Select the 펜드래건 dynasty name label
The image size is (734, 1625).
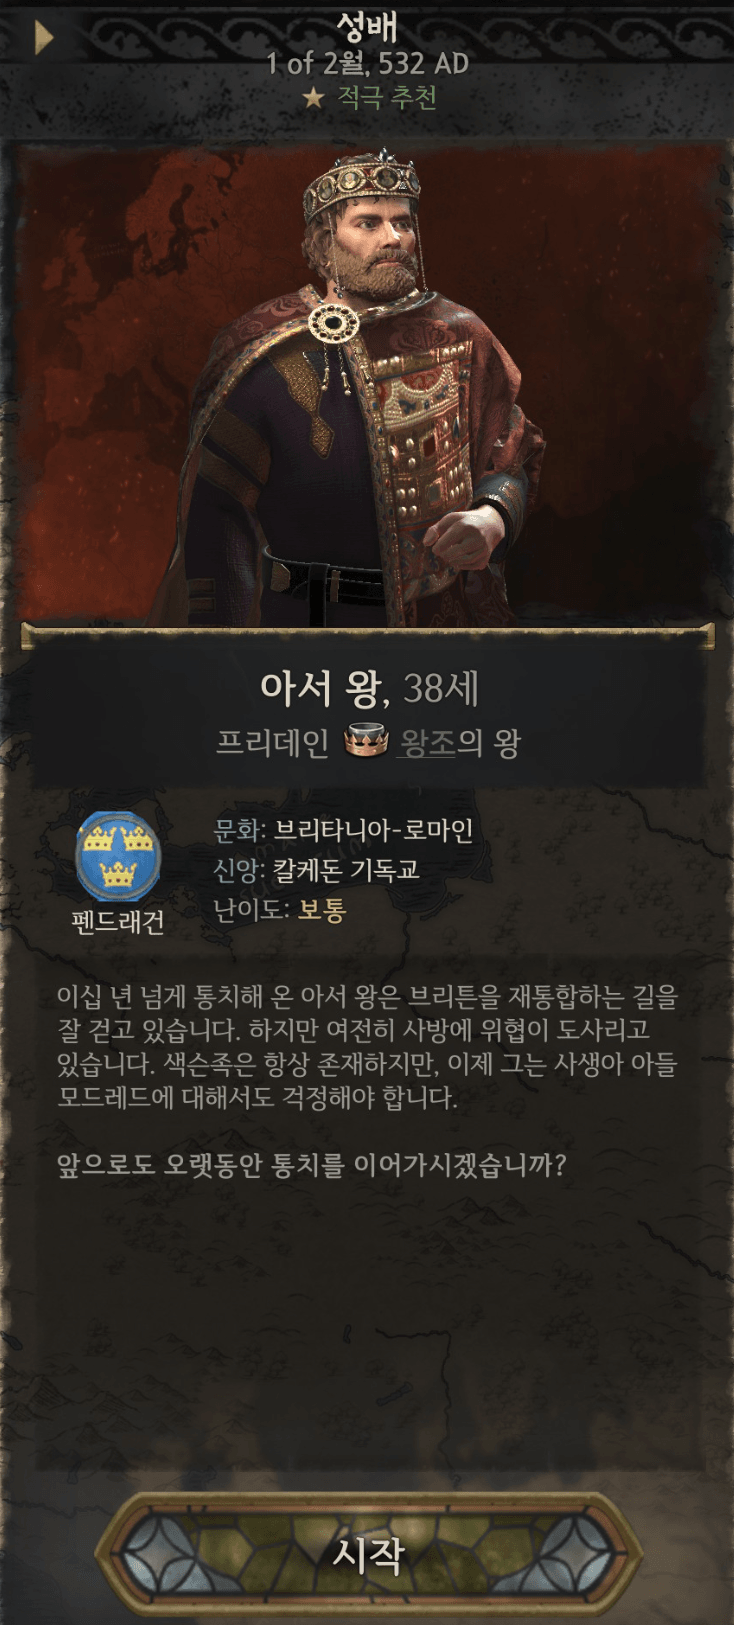click(118, 921)
